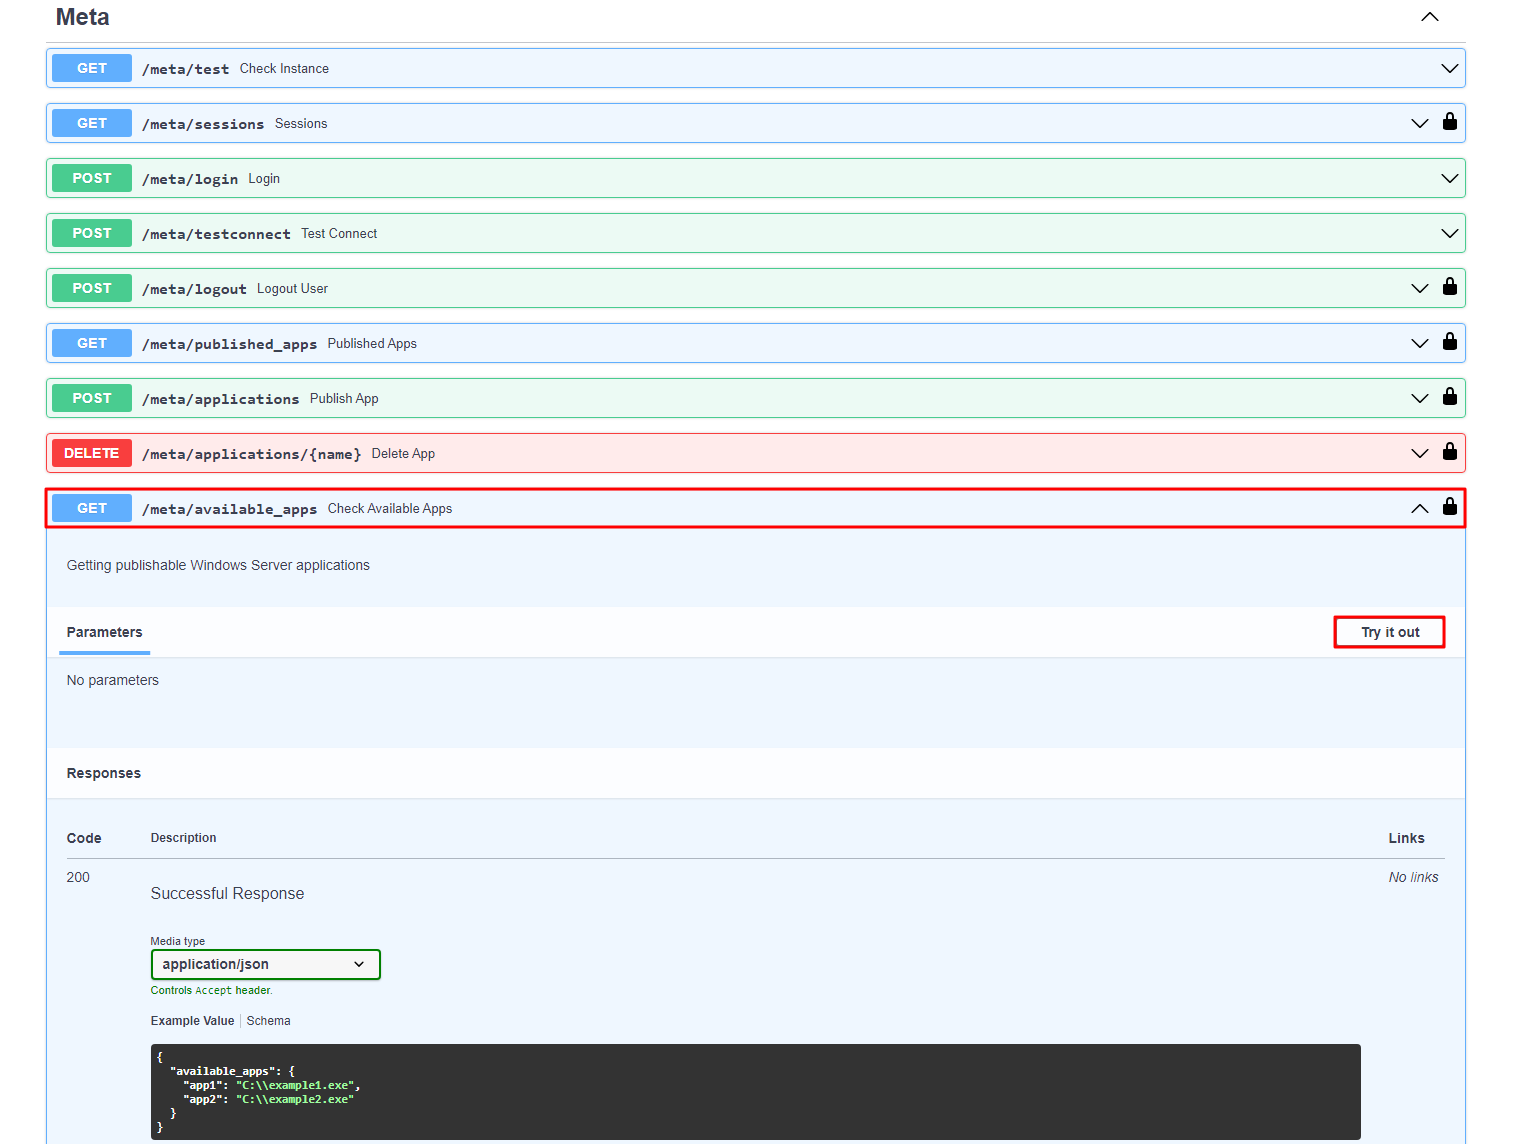Switch to the Schema tab

tap(268, 1021)
